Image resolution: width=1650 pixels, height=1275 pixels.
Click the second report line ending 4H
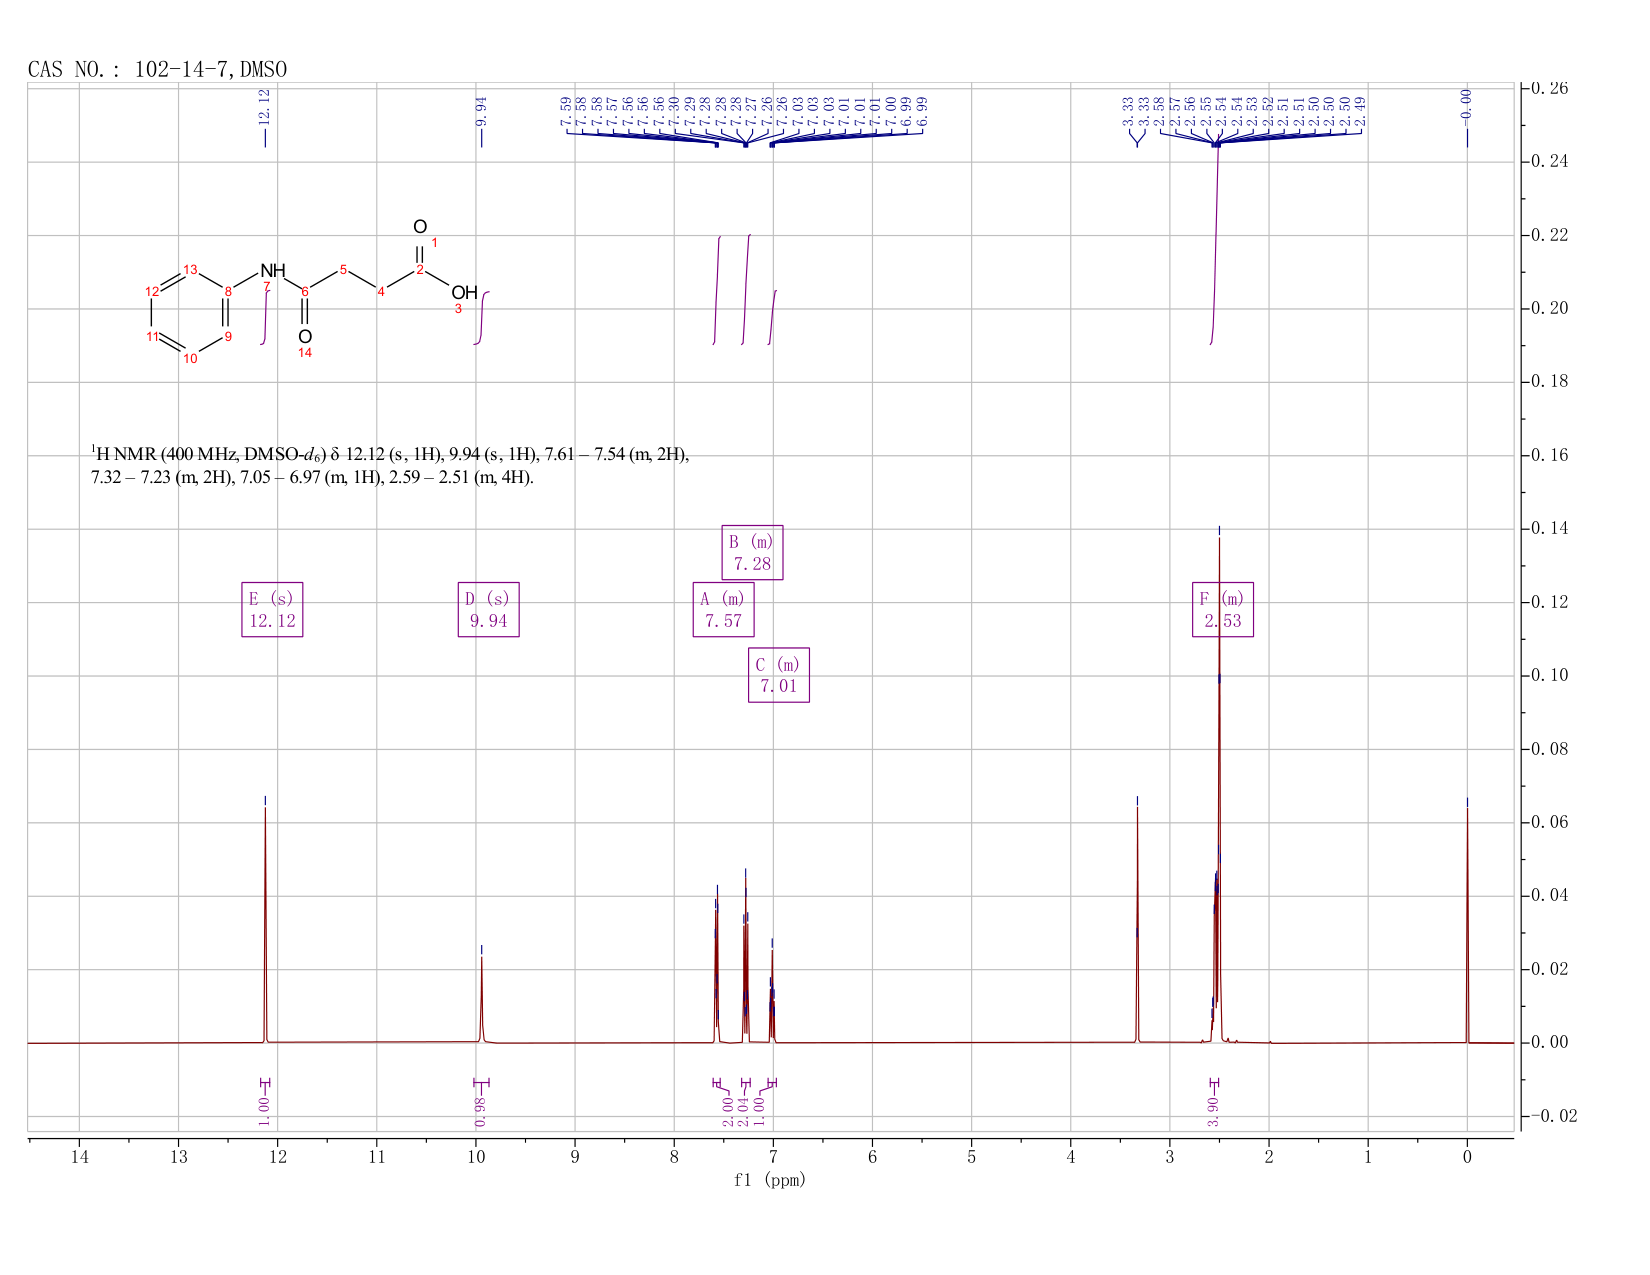(312, 477)
